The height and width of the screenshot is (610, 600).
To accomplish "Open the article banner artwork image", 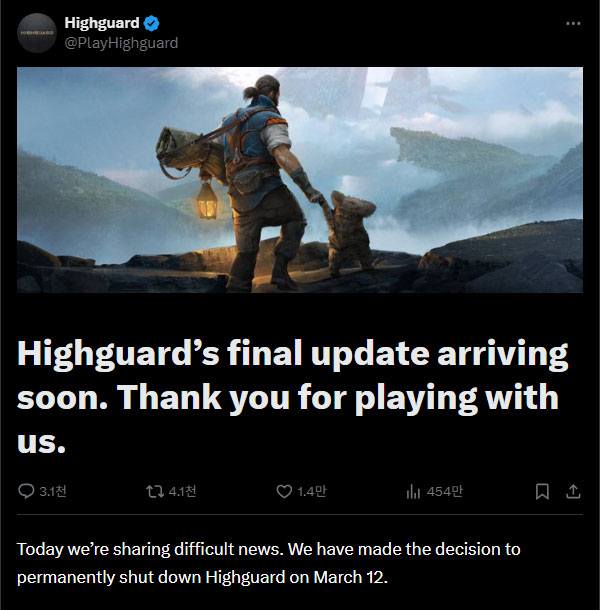I will coord(300,180).
